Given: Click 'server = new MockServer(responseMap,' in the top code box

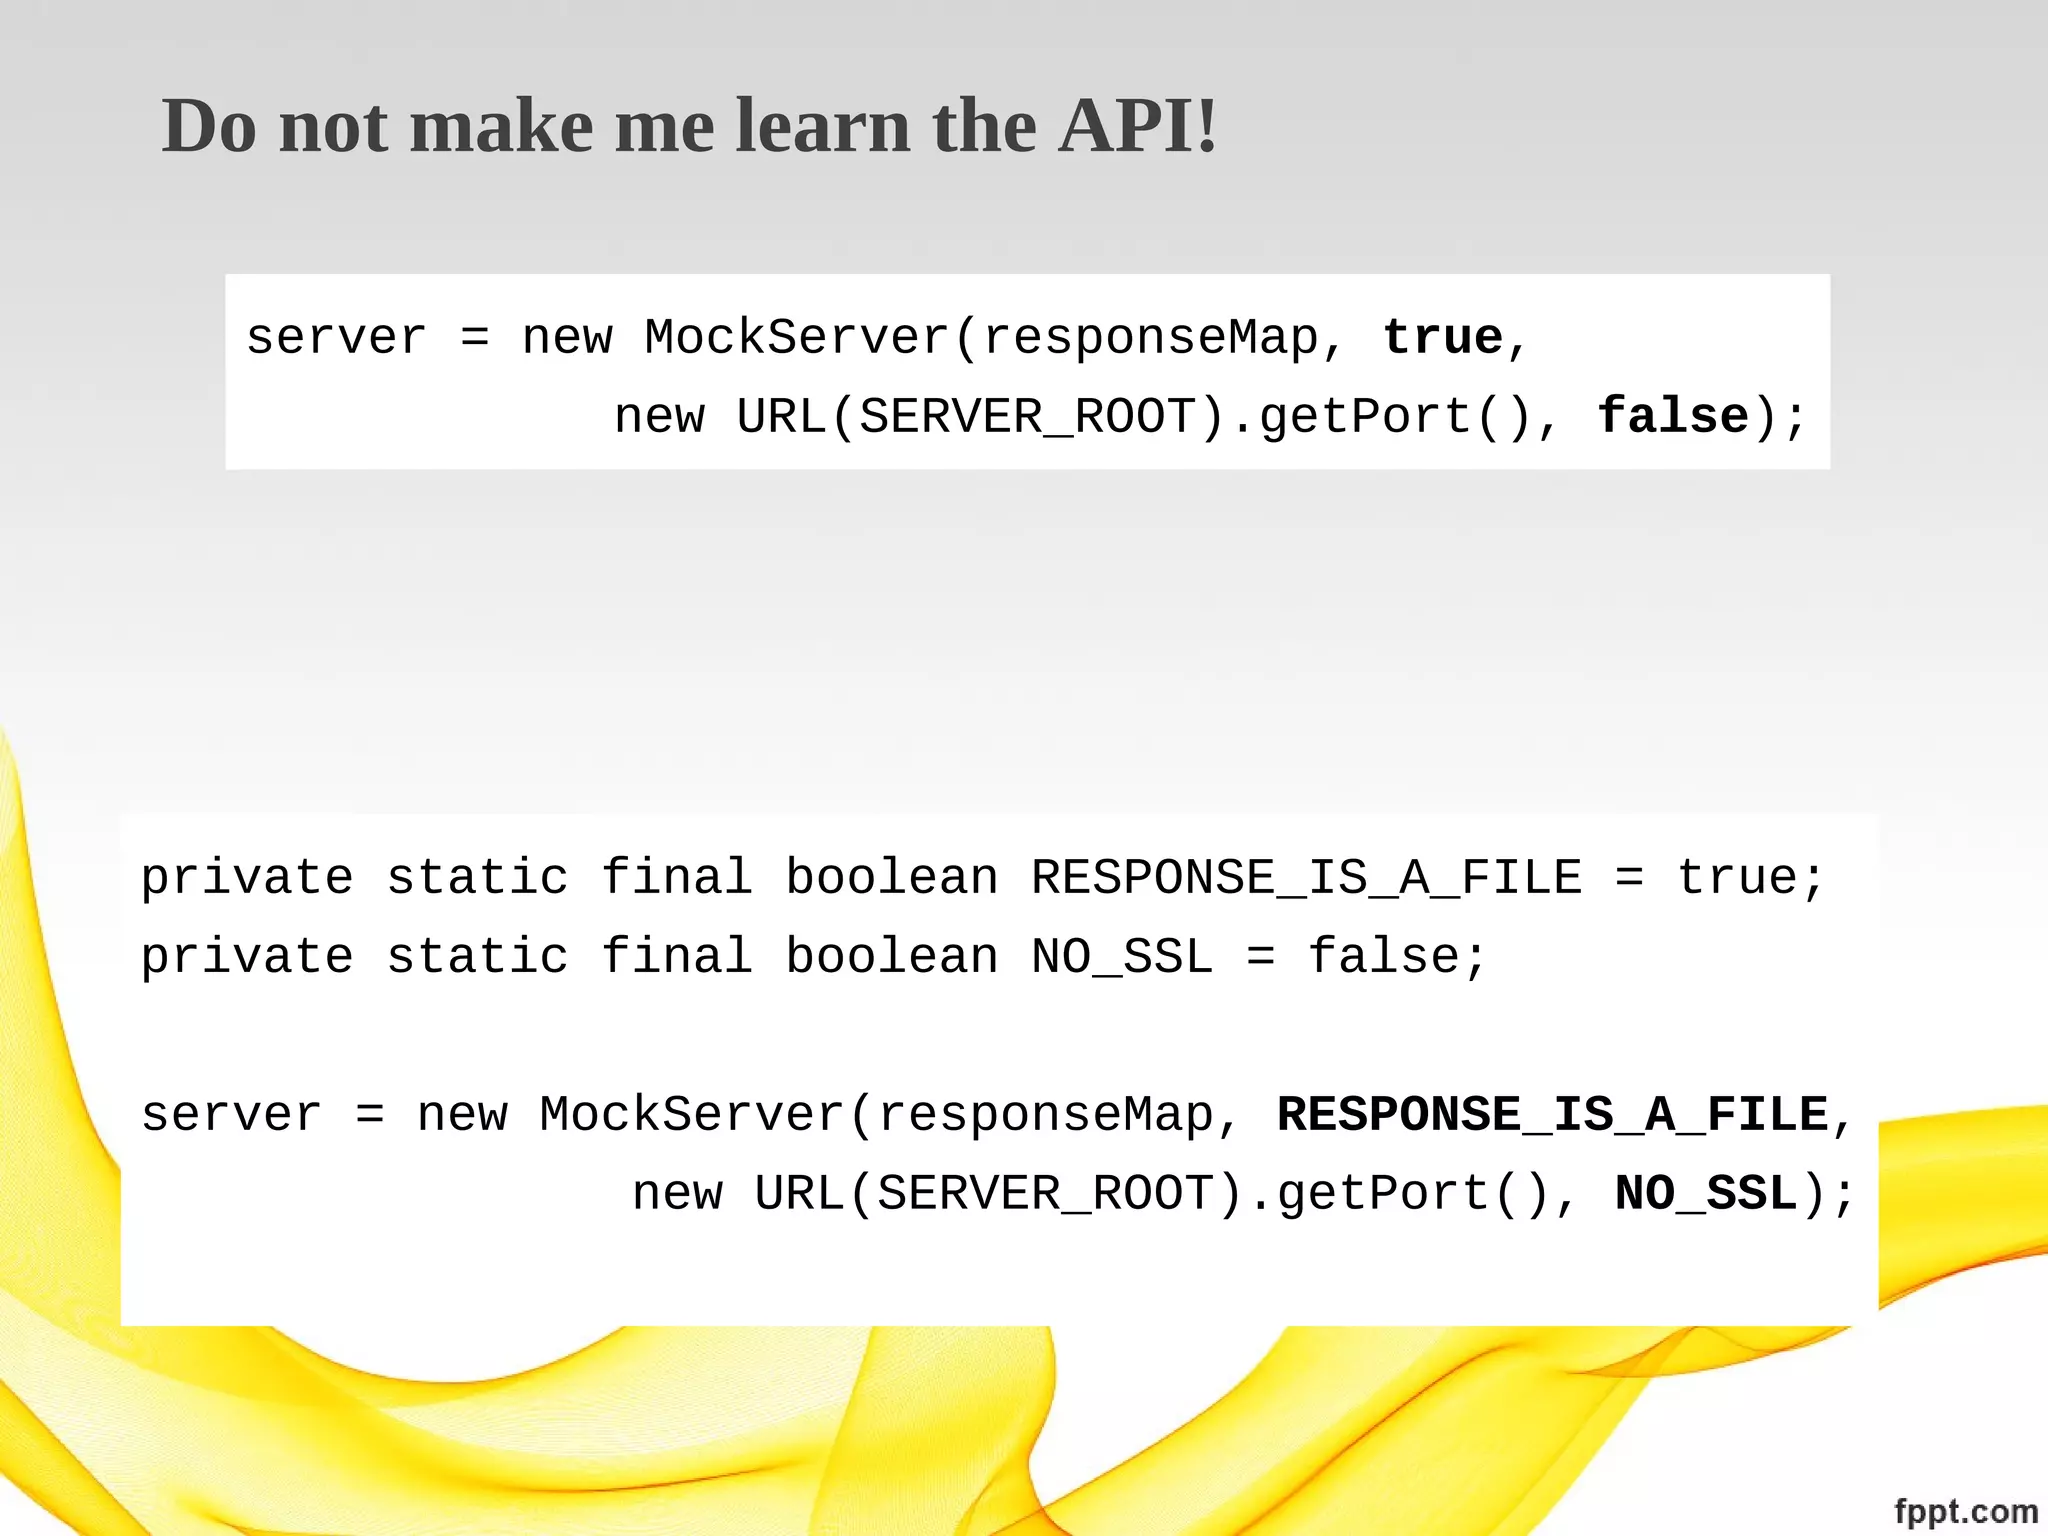Looking at the screenshot, I should tap(796, 338).
